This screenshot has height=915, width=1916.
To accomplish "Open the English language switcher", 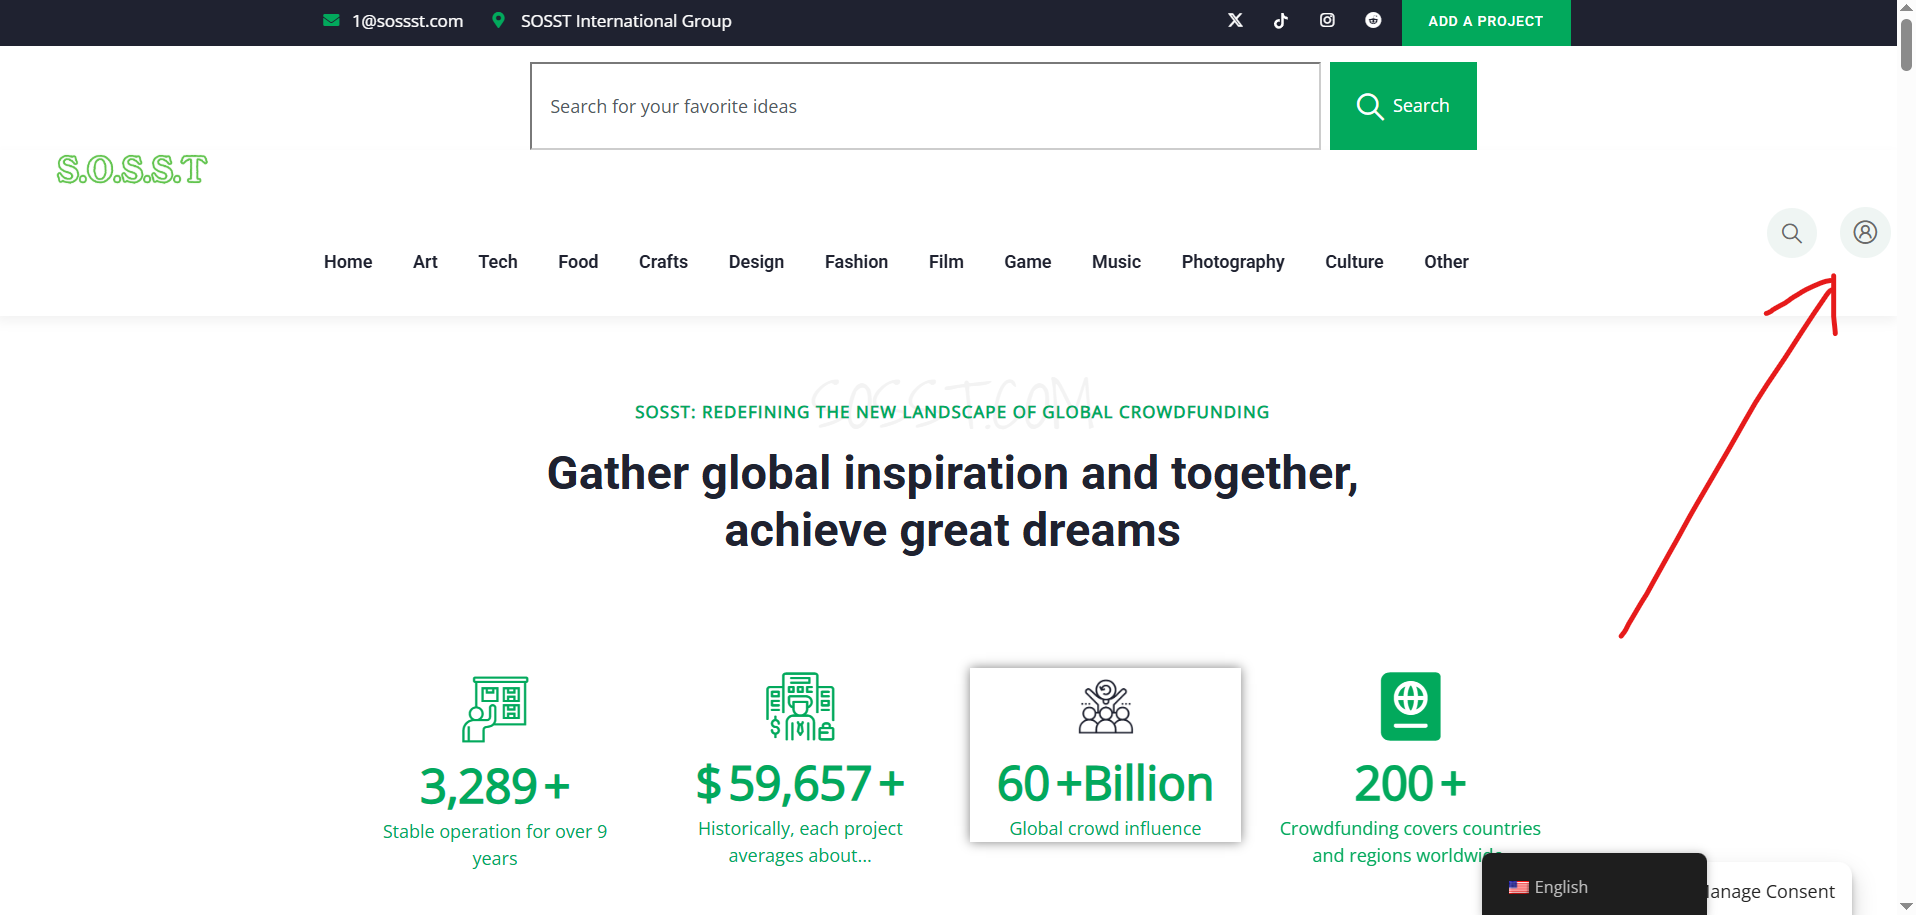I will [x=1594, y=886].
